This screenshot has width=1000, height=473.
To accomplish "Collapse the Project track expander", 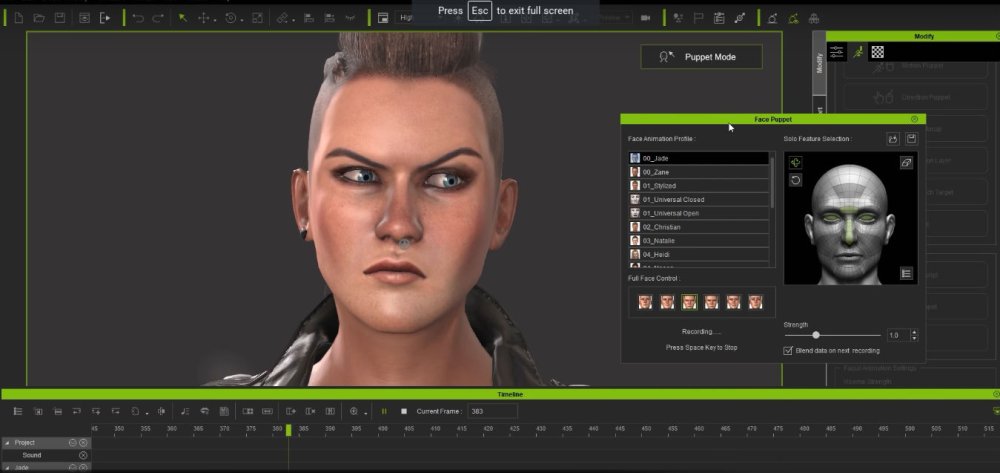I will pos(8,442).
